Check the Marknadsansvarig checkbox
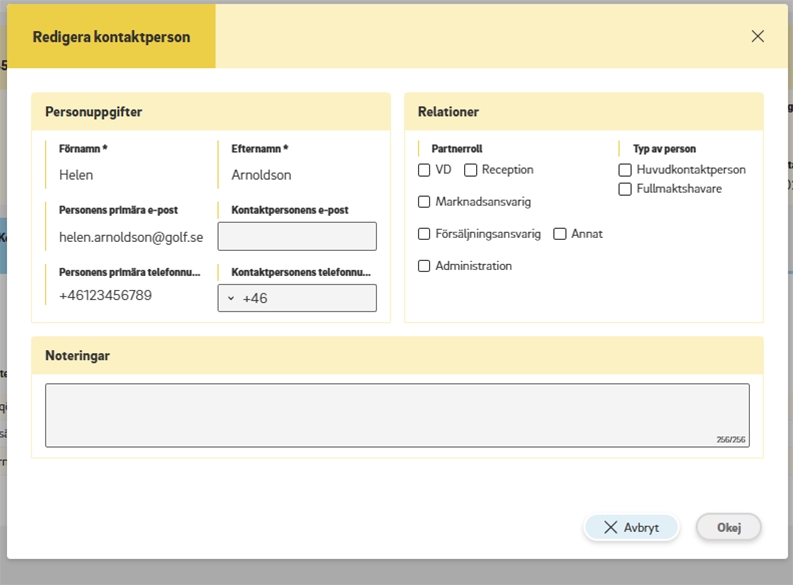Screen dimensions: 793x585 [x=424, y=202]
